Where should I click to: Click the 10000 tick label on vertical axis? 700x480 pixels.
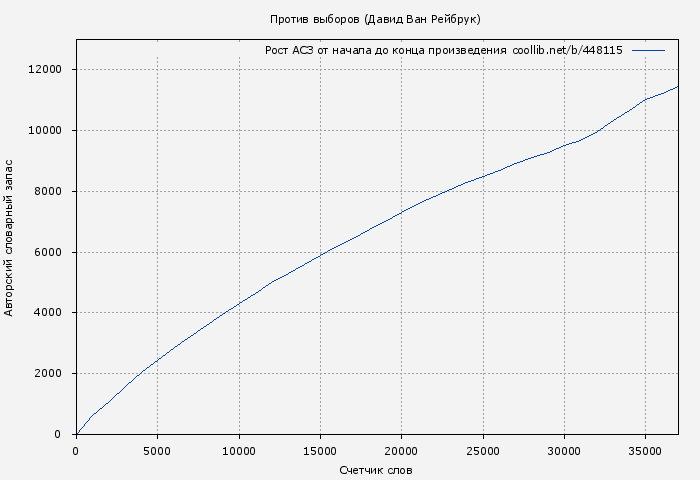[x=45, y=130]
